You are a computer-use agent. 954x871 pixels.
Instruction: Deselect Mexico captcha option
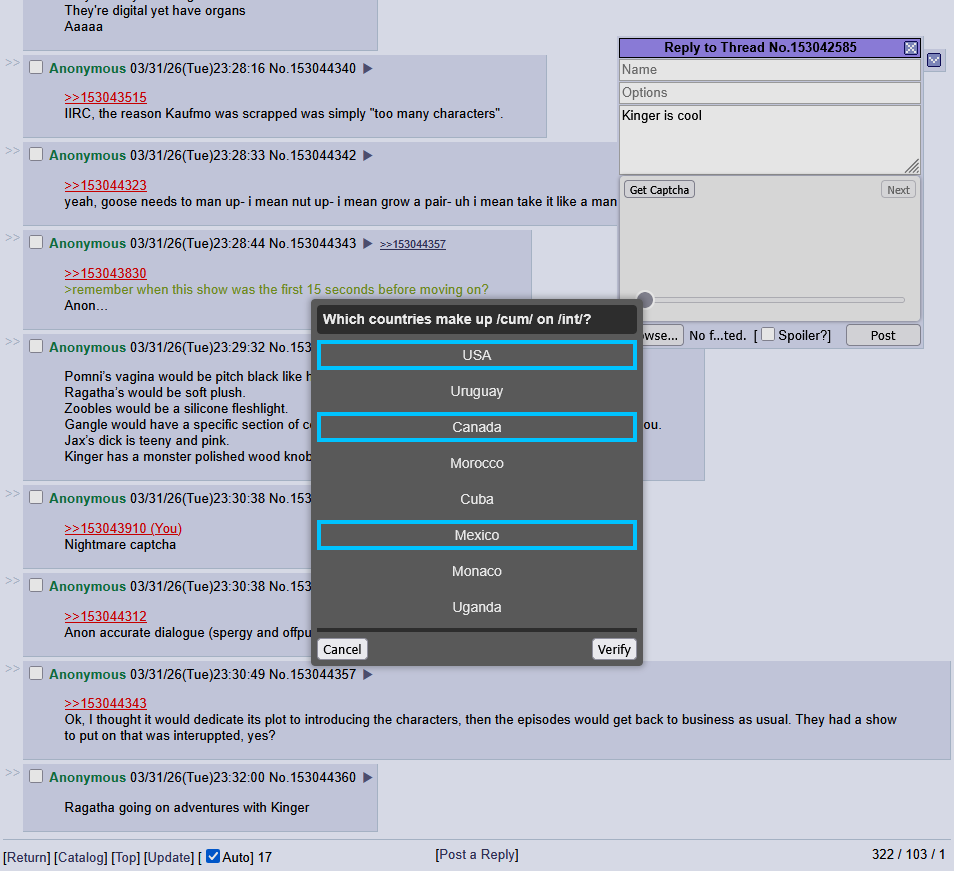pos(476,535)
